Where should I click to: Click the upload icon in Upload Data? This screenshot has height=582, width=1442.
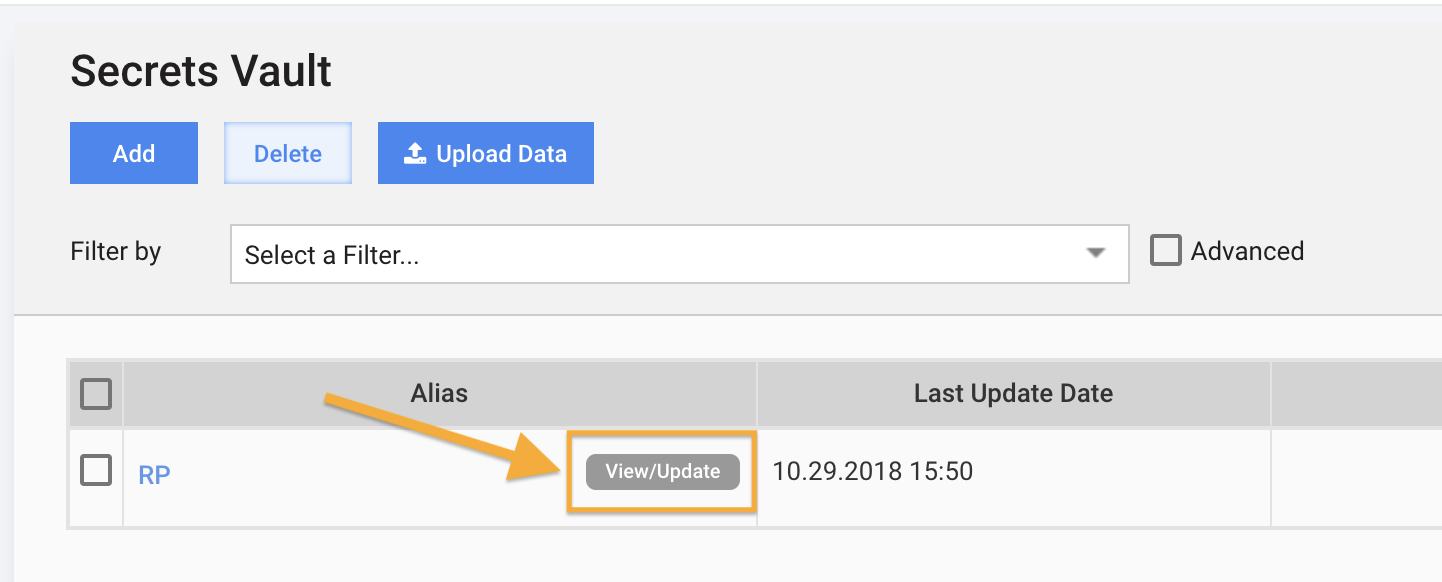[x=415, y=154]
